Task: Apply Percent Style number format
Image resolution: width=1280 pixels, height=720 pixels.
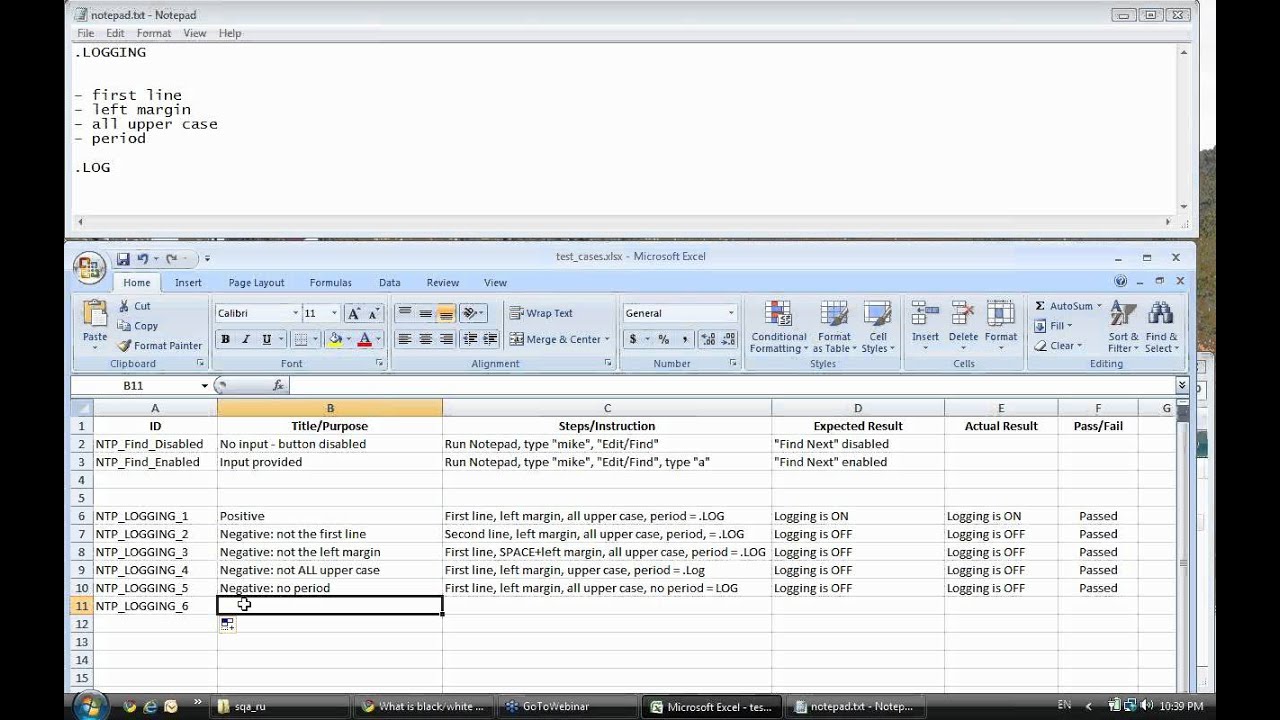Action: [x=663, y=340]
